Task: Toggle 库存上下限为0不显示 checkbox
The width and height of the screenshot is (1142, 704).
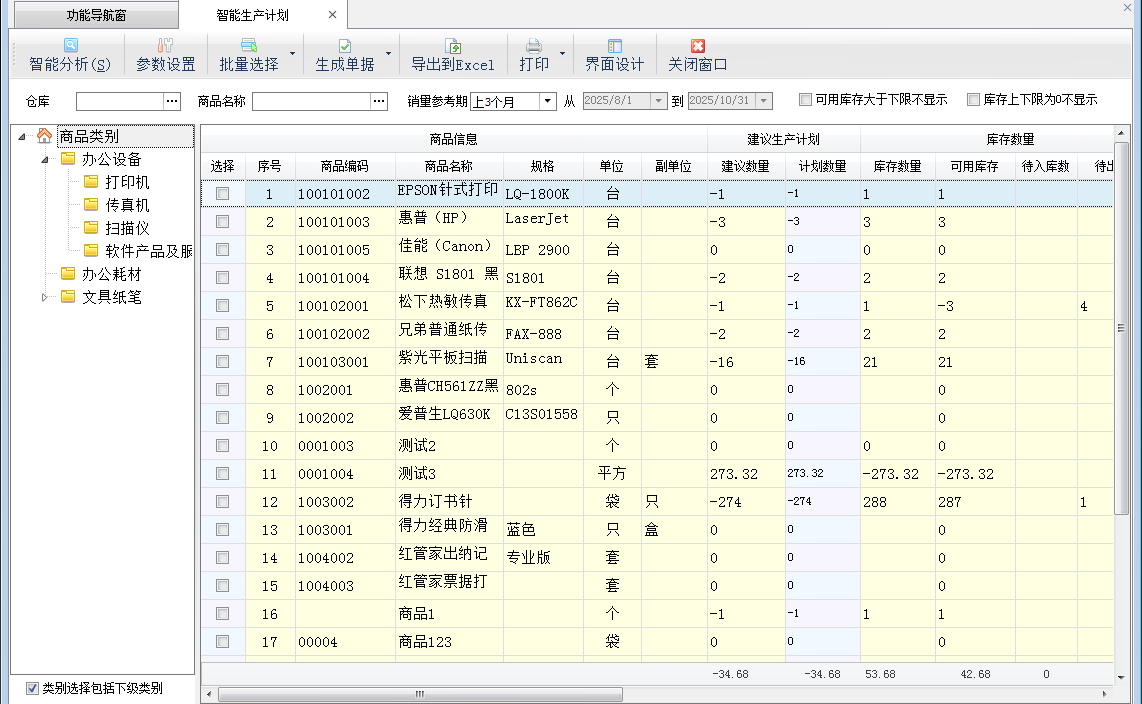Action: [x=974, y=100]
